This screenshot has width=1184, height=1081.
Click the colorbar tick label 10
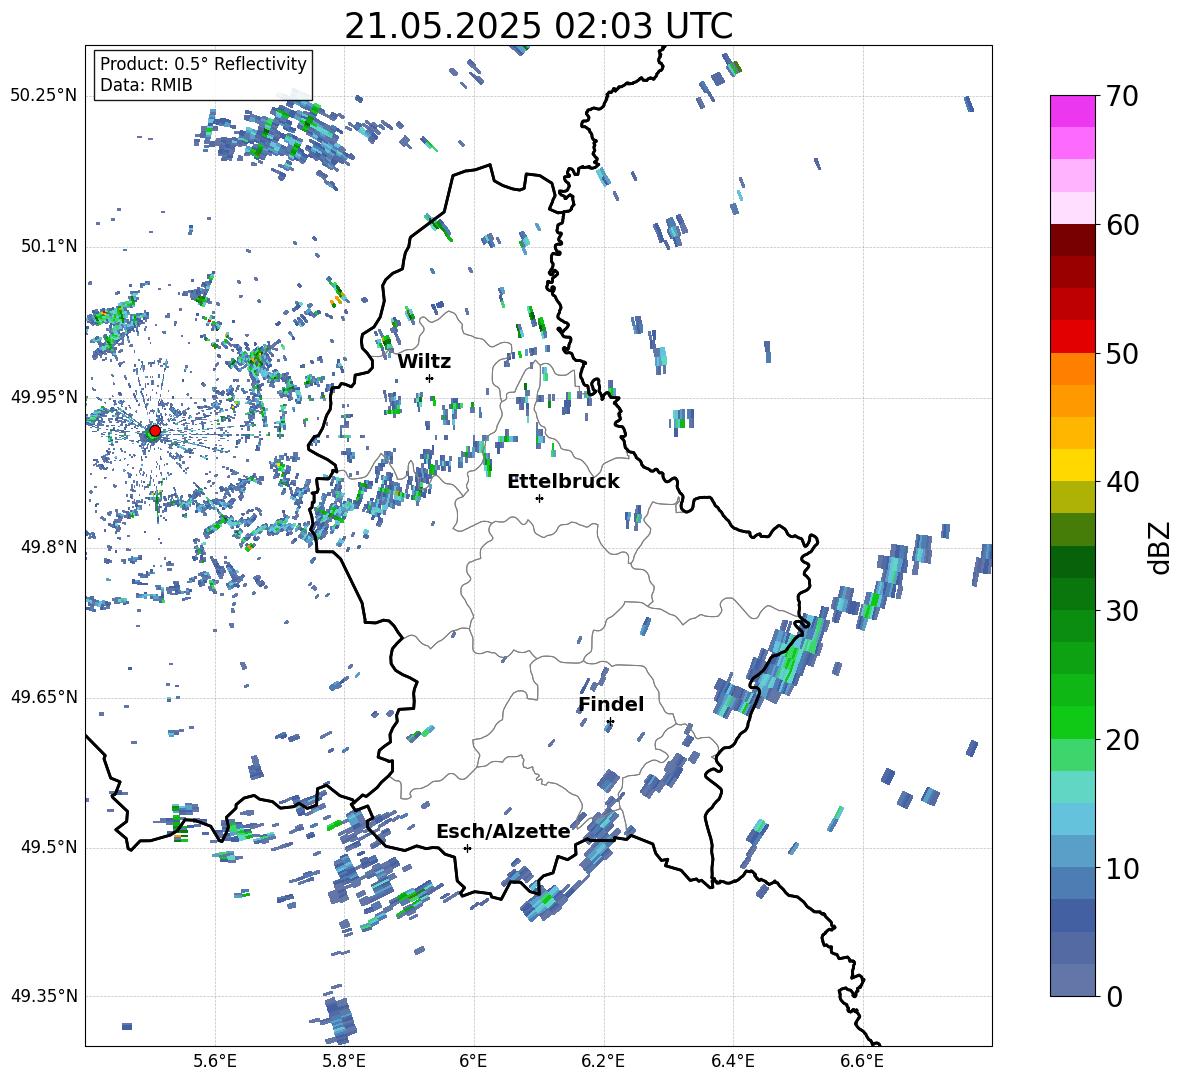(1122, 868)
